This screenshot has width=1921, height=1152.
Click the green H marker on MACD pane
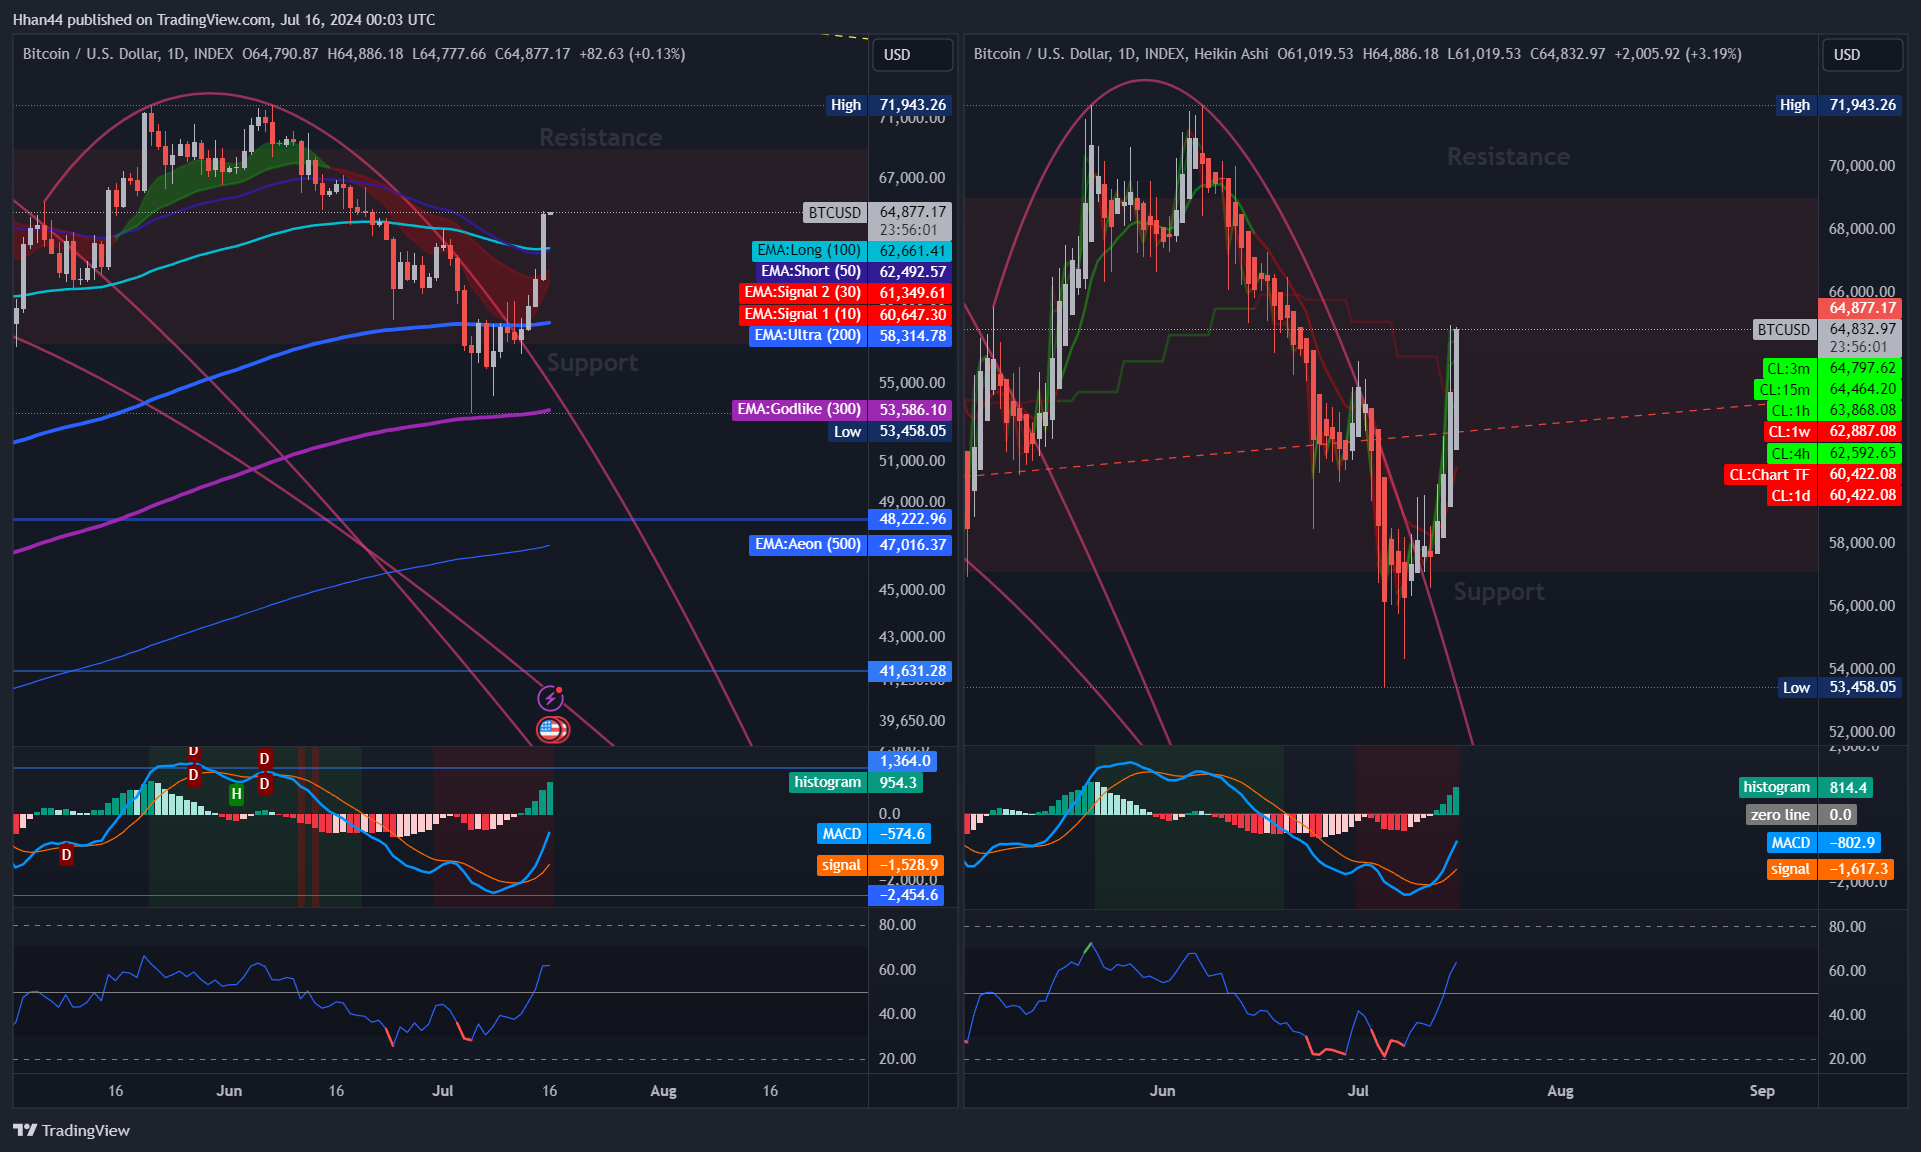click(236, 795)
